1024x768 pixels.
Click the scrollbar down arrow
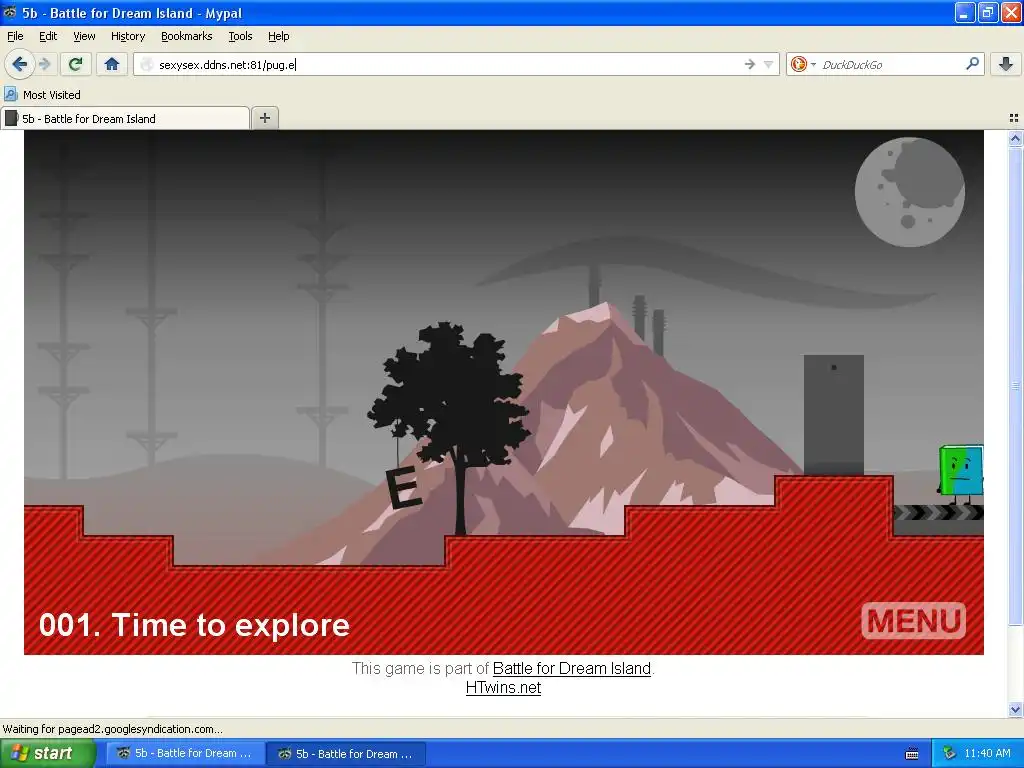coord(1015,709)
